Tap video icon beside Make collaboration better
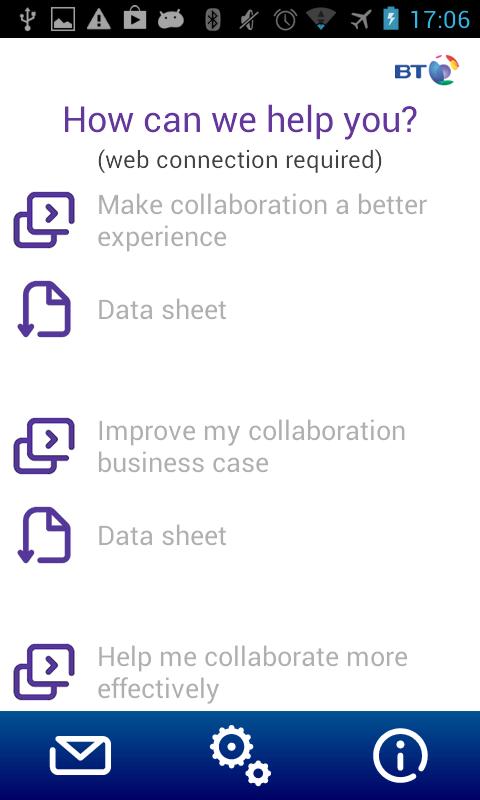This screenshot has width=480, height=800. [x=44, y=220]
